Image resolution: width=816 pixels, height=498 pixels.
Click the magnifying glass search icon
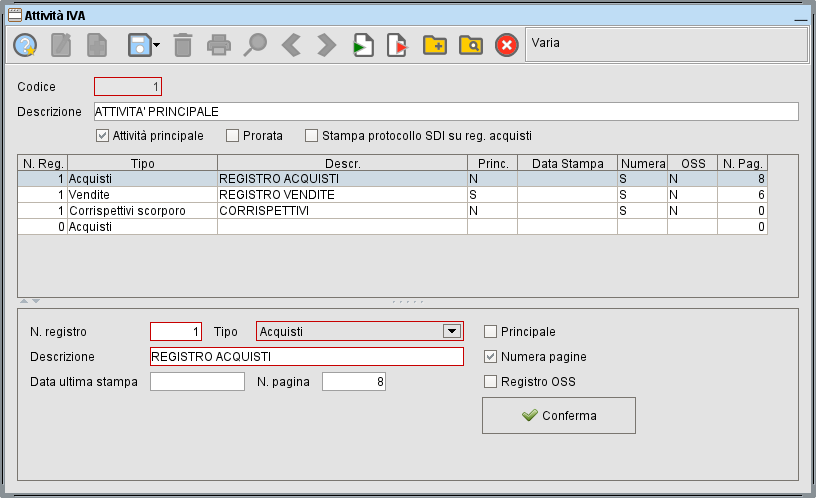(x=256, y=45)
